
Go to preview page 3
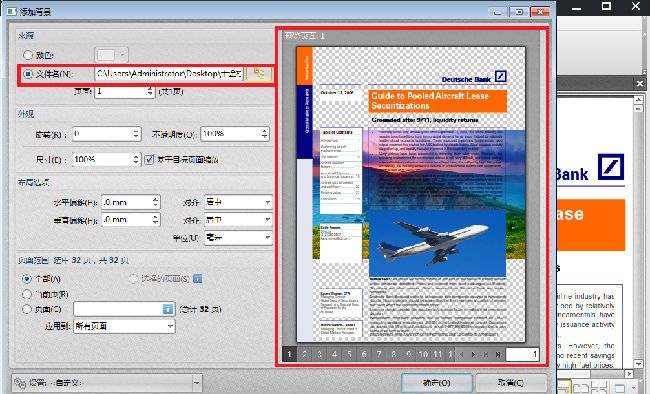tap(319, 354)
